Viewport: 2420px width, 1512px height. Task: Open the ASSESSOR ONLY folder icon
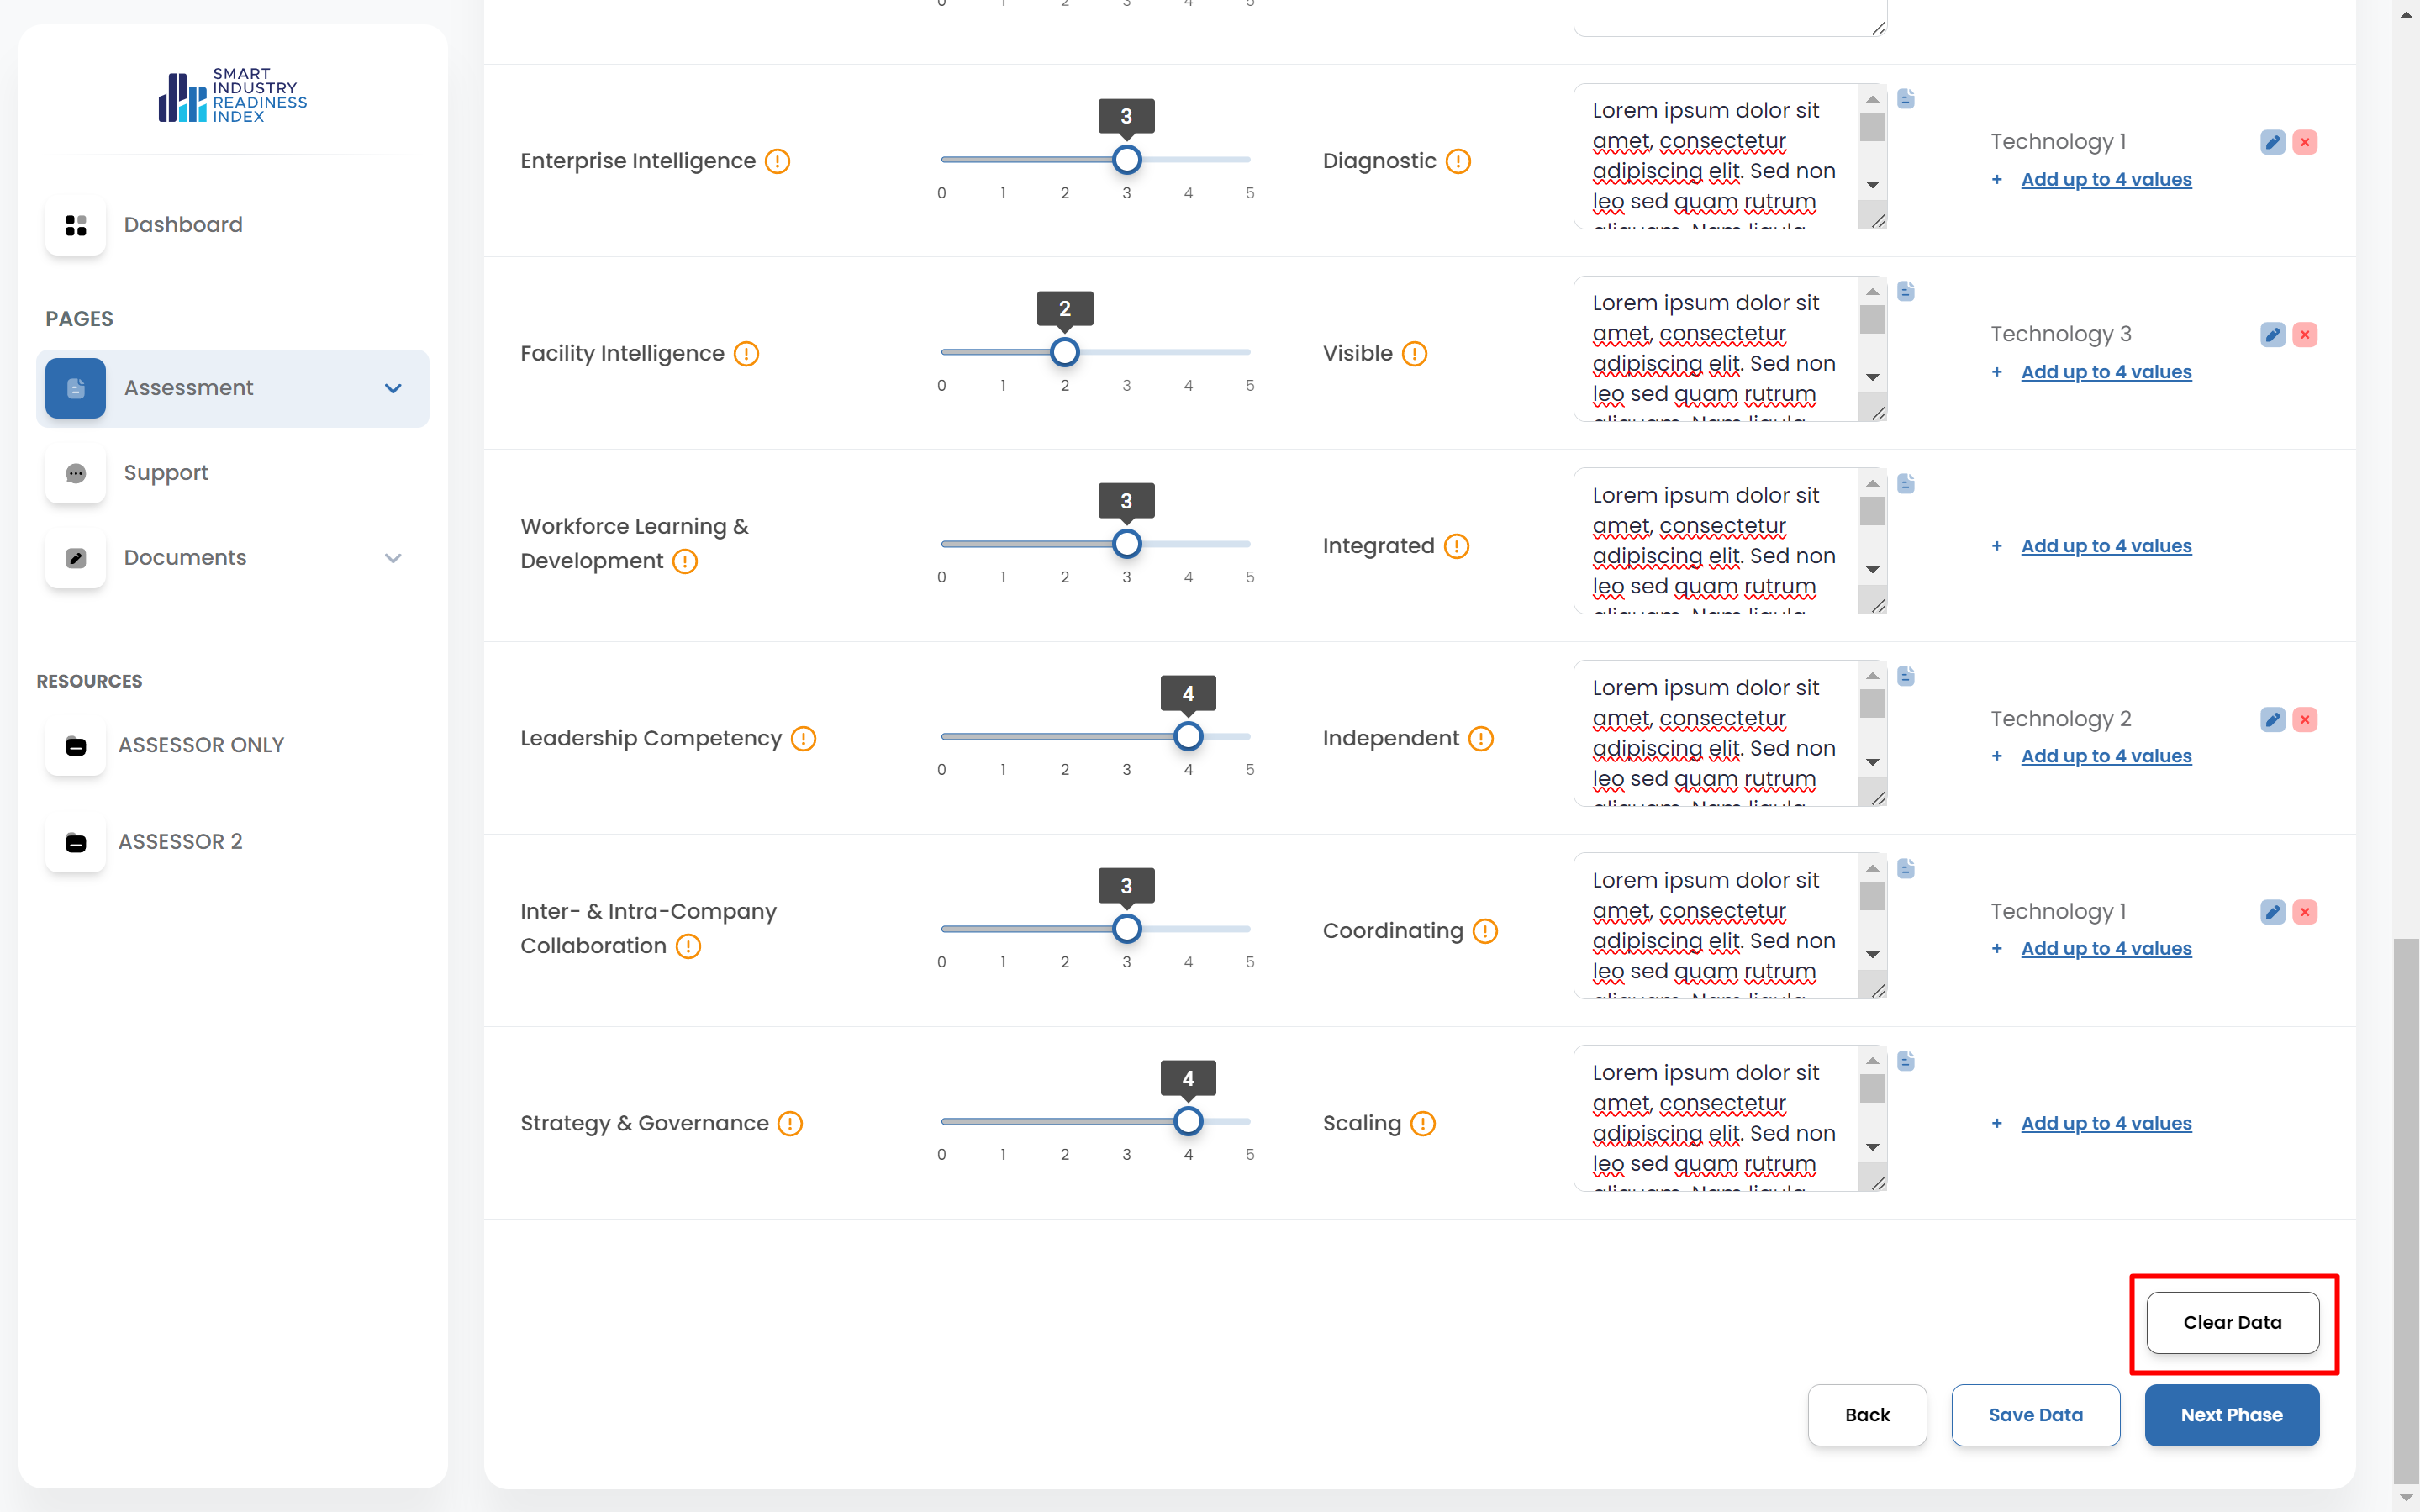tap(76, 746)
